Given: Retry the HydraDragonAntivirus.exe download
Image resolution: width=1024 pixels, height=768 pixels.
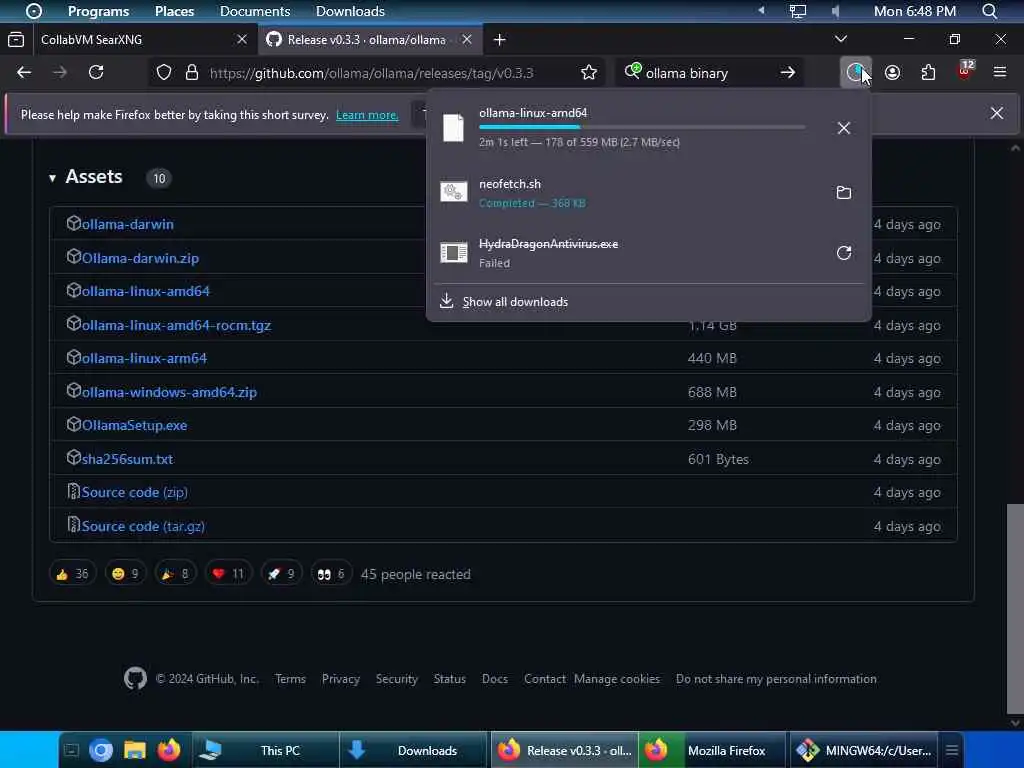Looking at the screenshot, I should (x=844, y=253).
